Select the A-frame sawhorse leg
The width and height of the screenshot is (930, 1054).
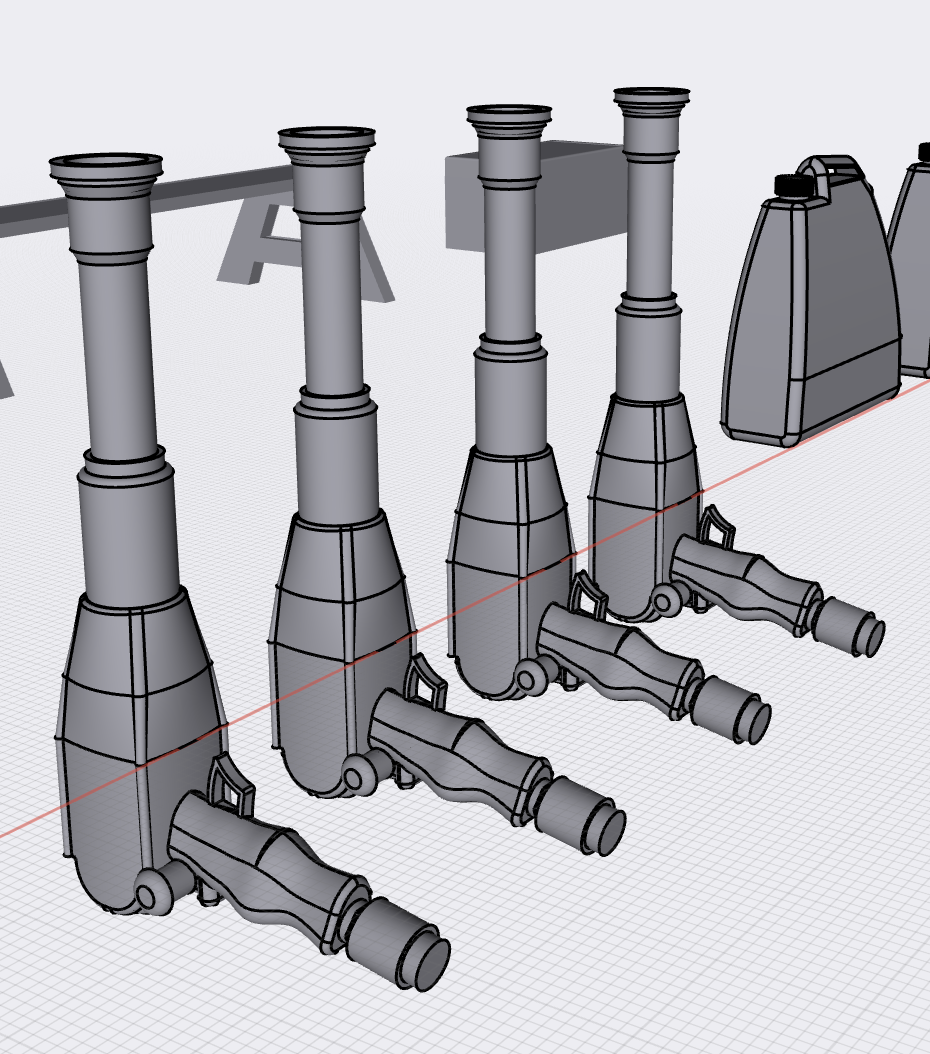[306, 249]
